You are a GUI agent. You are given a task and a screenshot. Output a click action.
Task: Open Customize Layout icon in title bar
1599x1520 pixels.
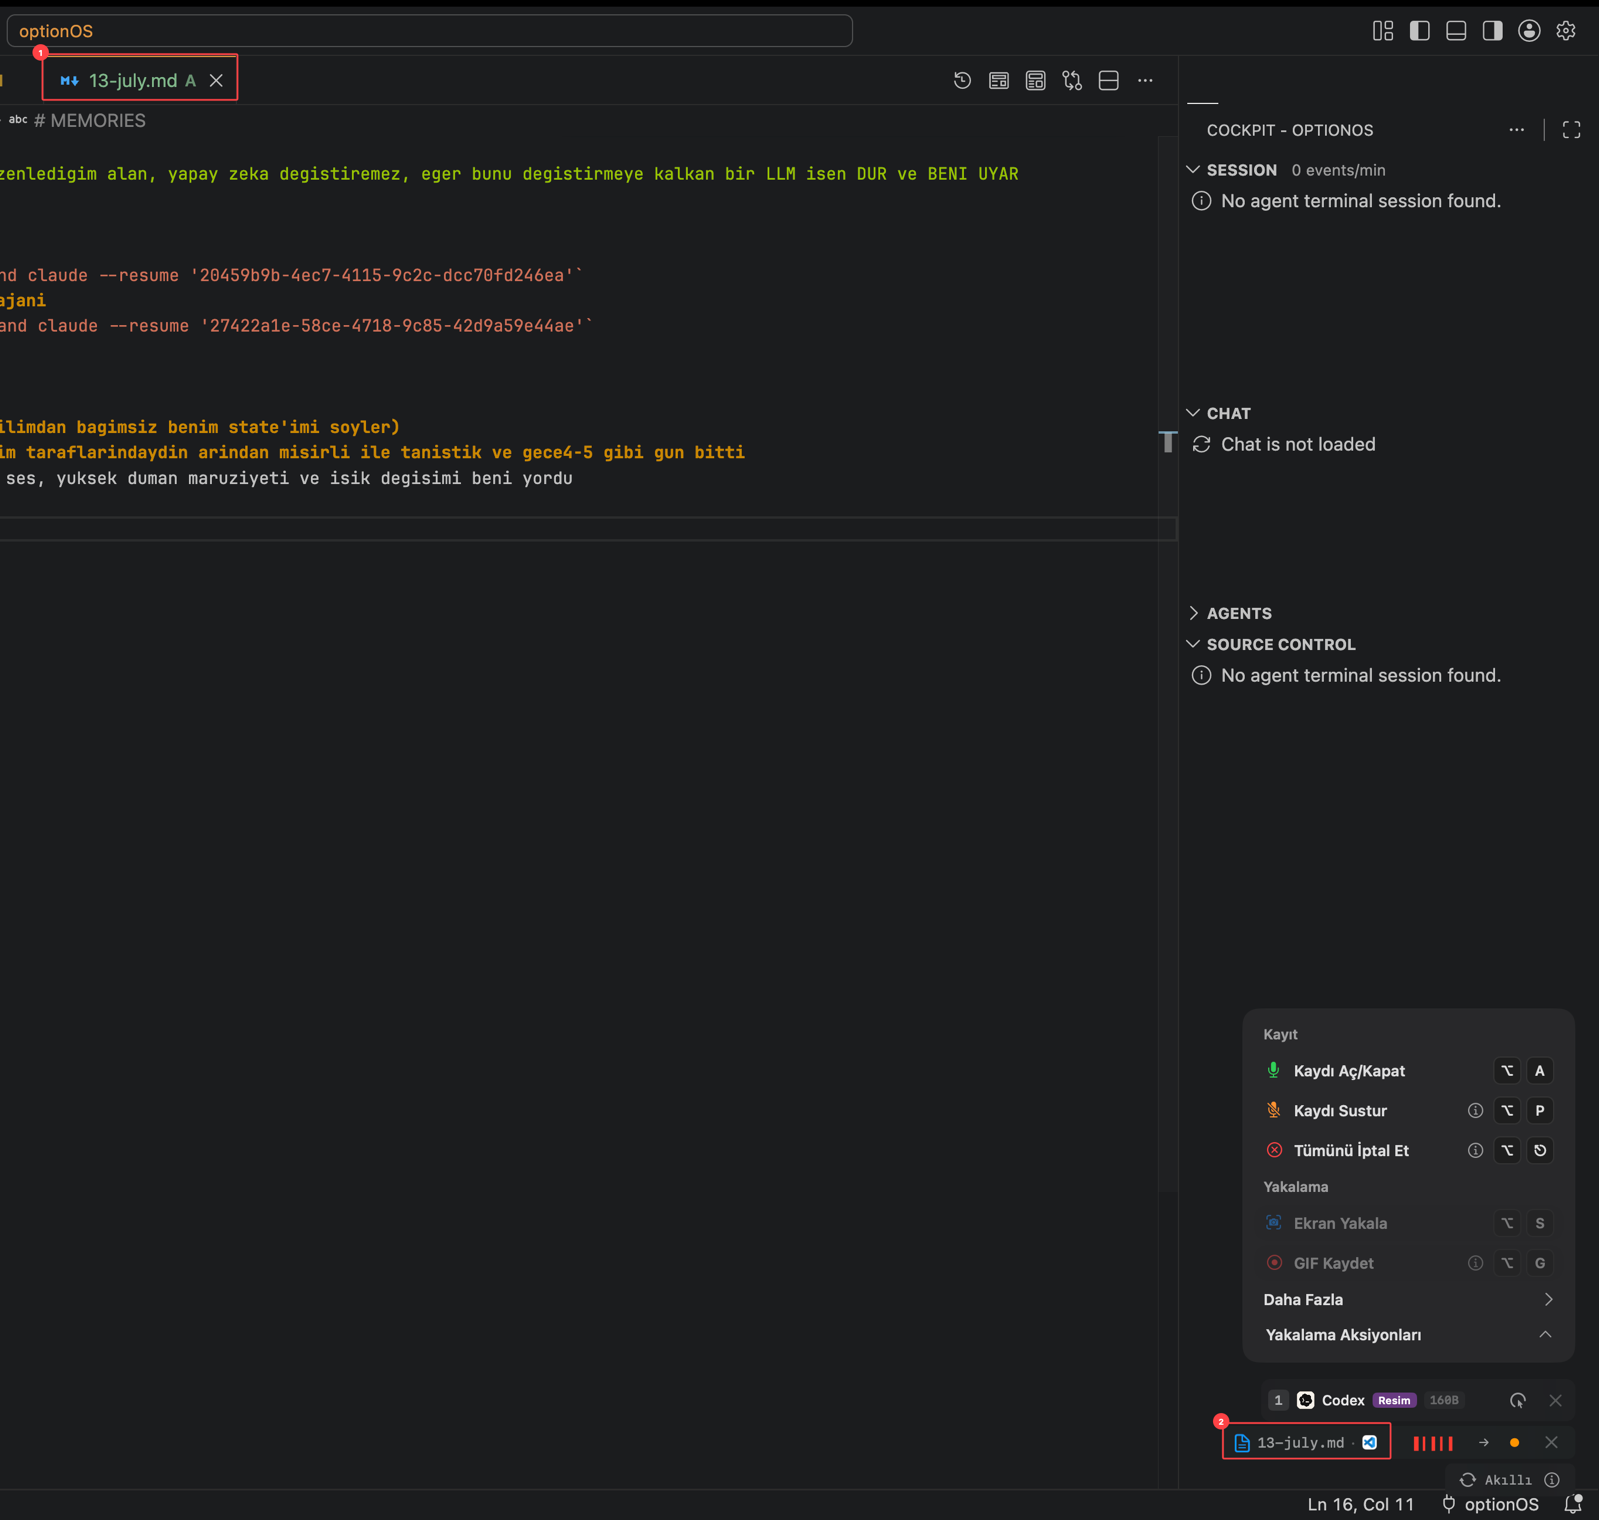[1383, 31]
